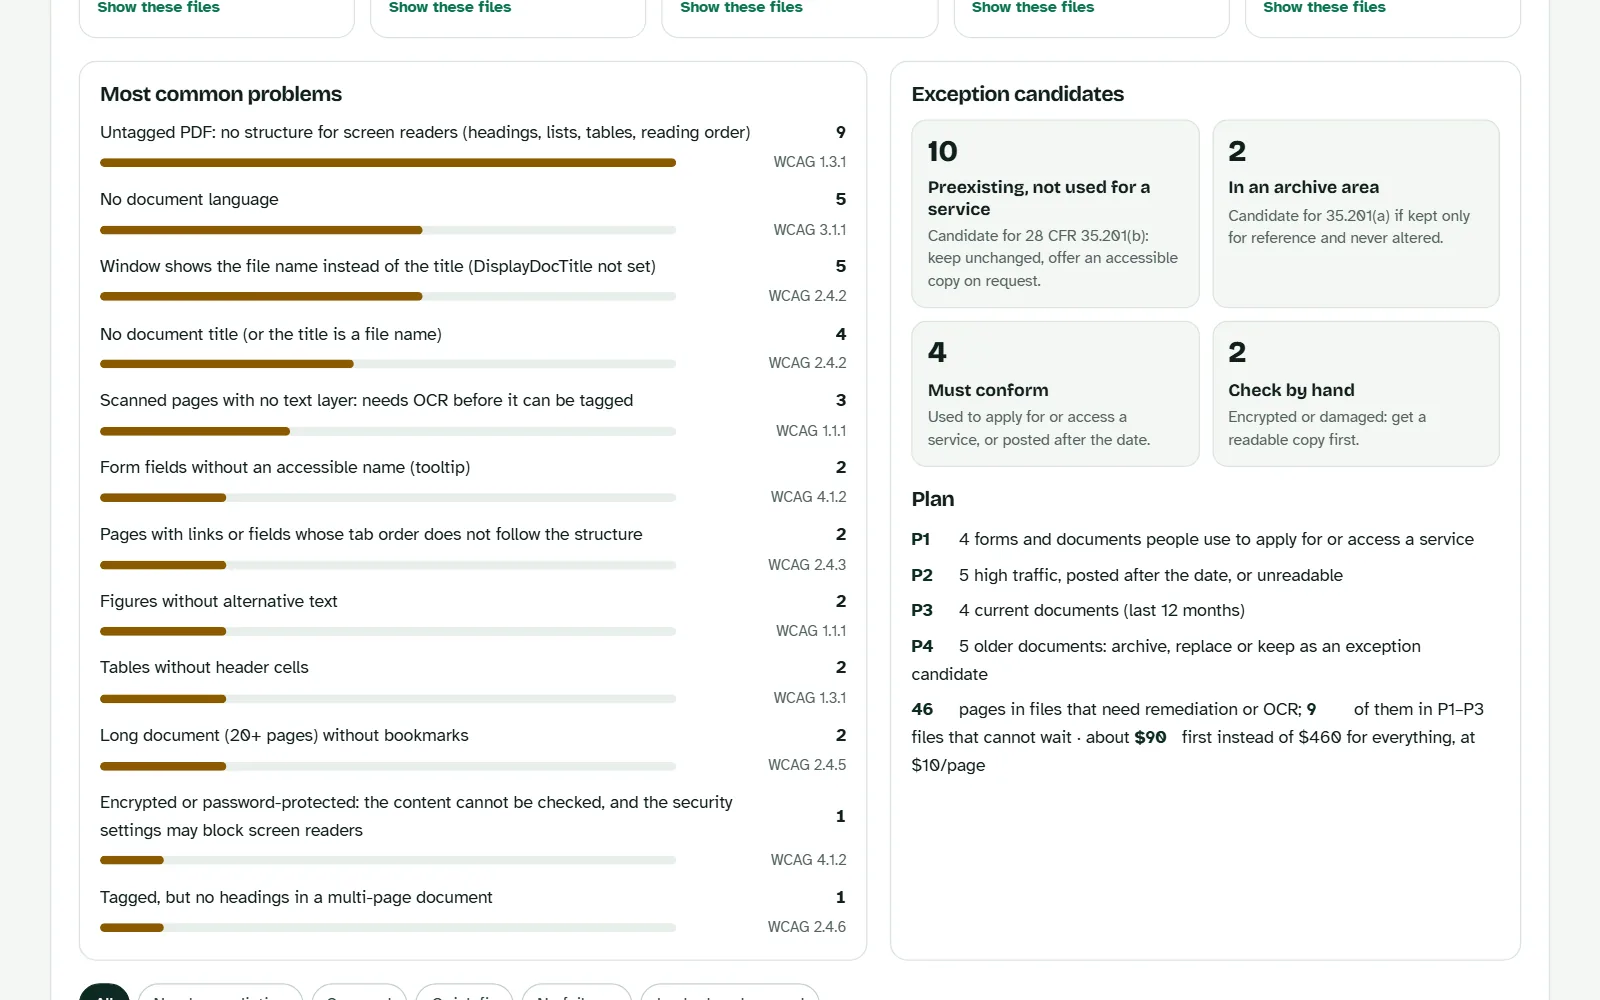Select the P2 plan row about high traffic

click(1127, 575)
